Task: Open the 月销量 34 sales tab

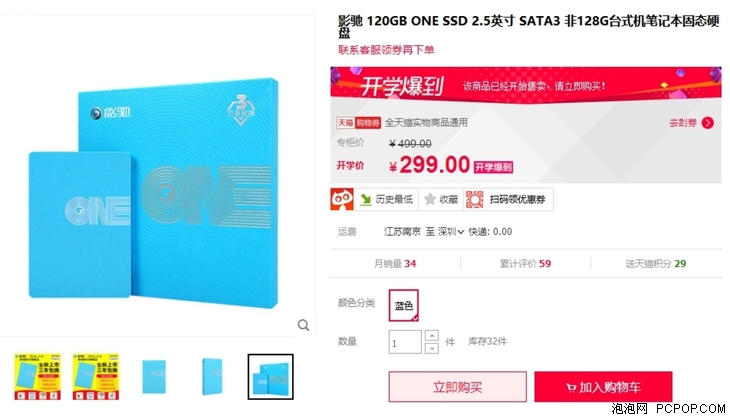Action: pos(395,264)
